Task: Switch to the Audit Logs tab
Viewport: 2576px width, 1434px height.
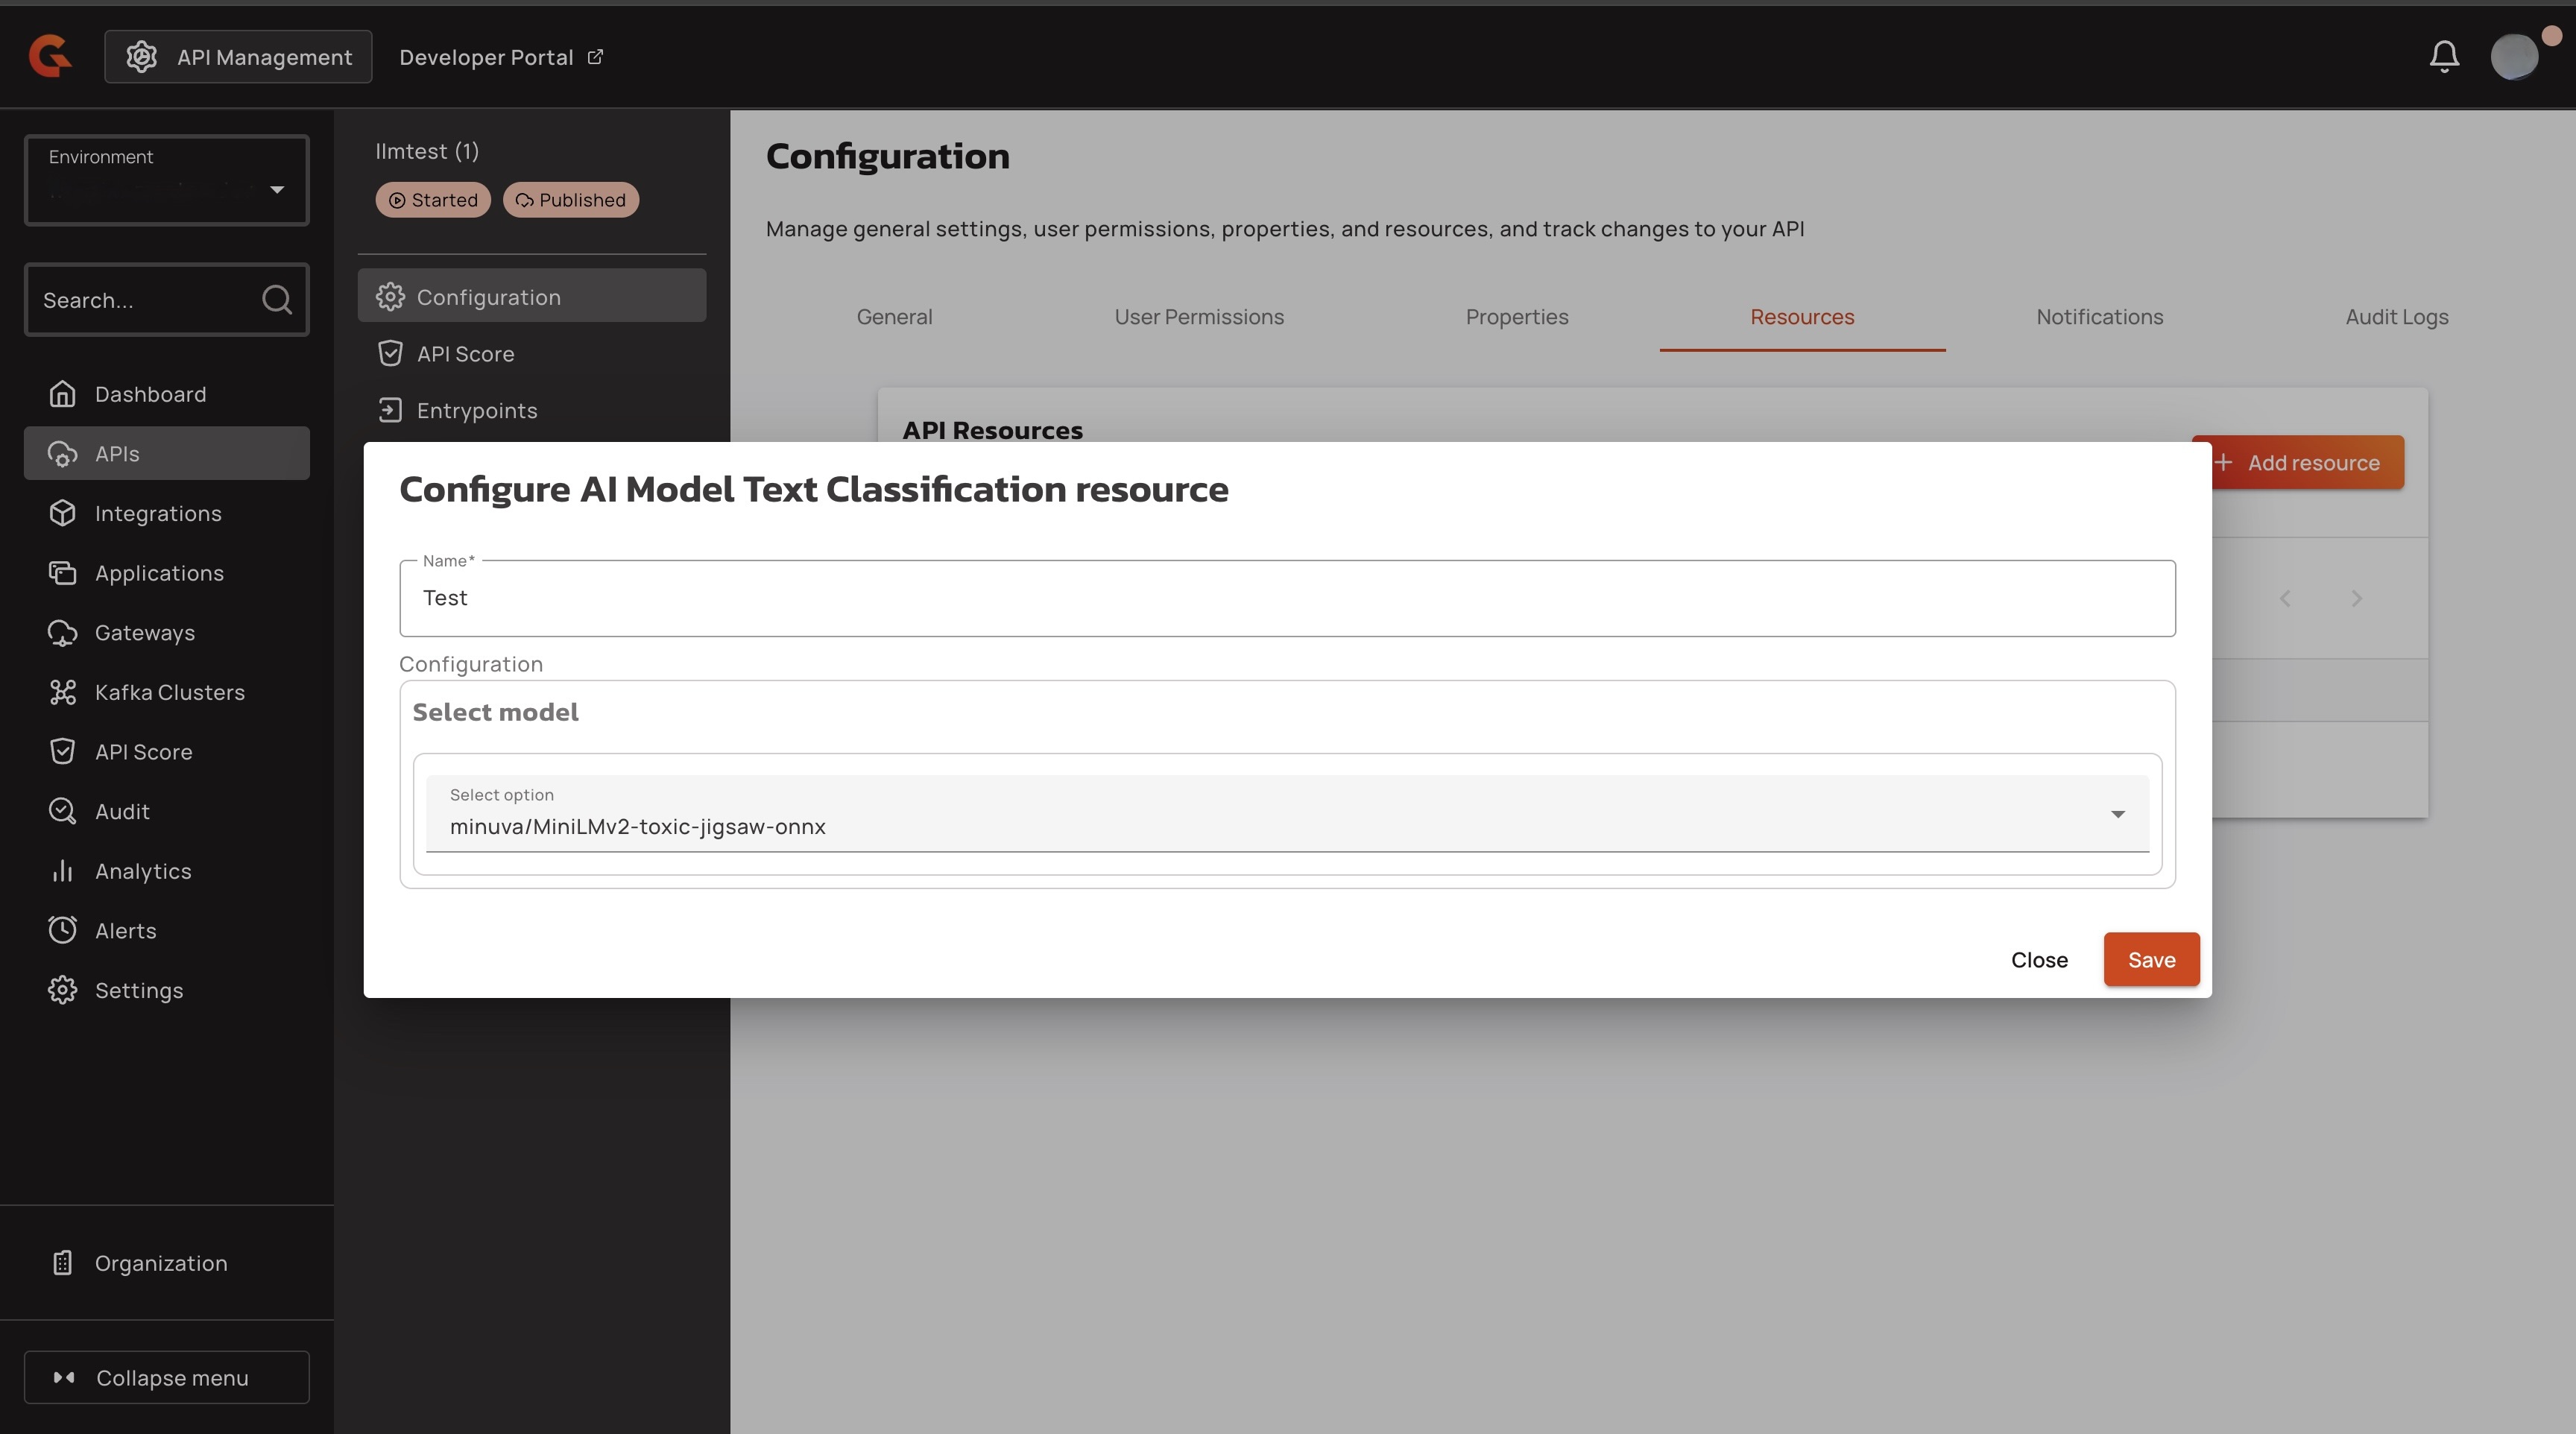Action: pos(2396,317)
